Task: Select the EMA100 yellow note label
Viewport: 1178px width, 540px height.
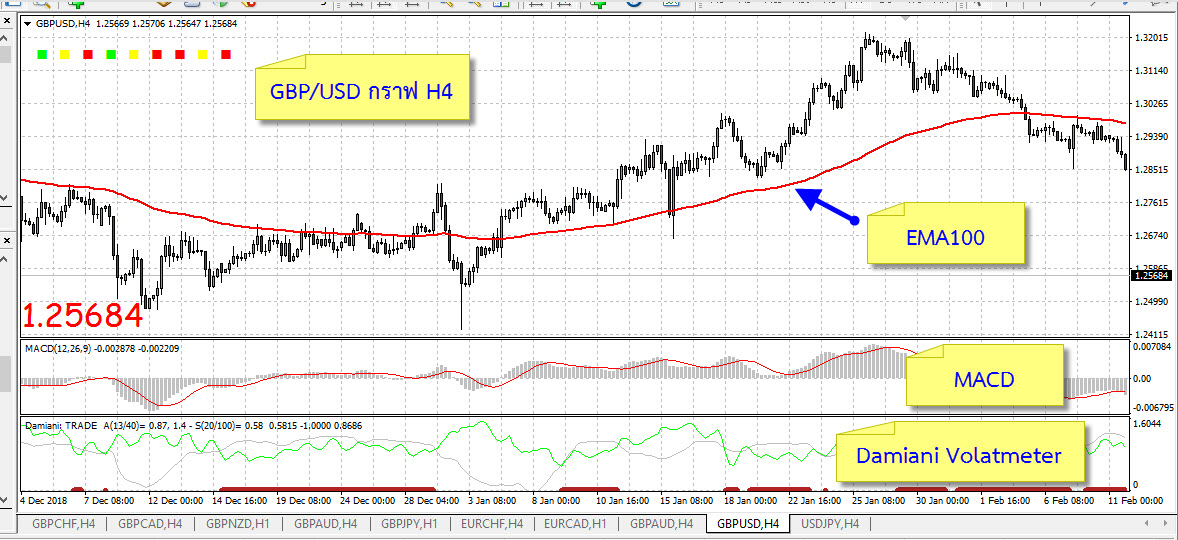Action: pyautogui.click(x=945, y=237)
